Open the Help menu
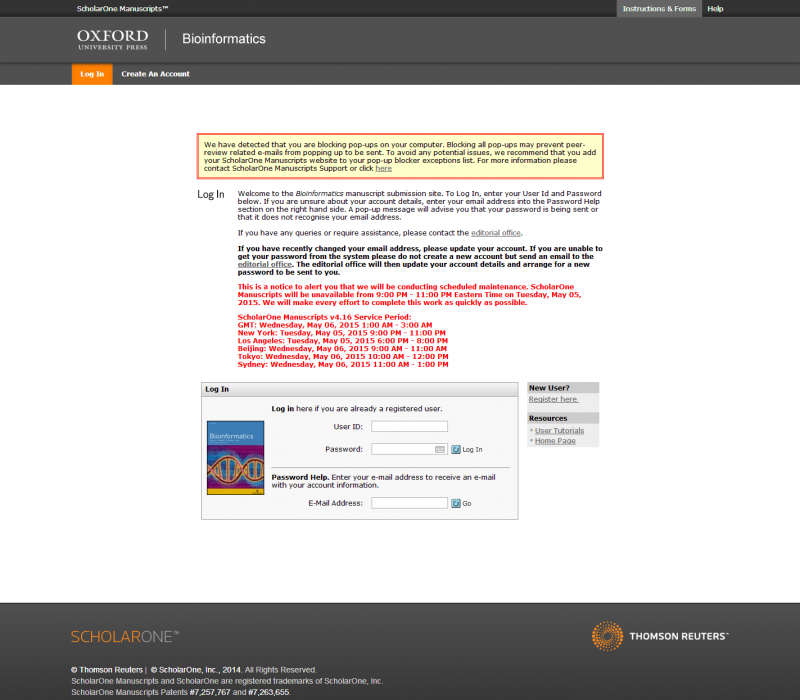 715,9
